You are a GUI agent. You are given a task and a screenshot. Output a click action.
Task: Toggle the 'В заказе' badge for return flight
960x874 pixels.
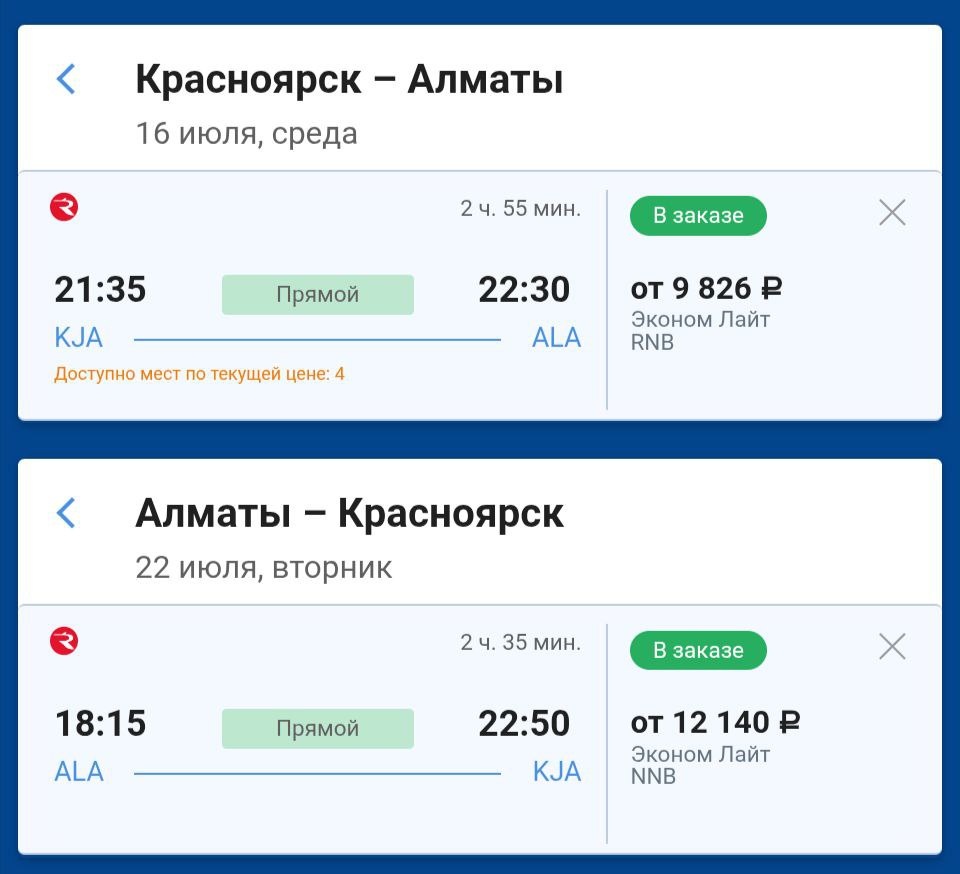pyautogui.click(x=698, y=650)
